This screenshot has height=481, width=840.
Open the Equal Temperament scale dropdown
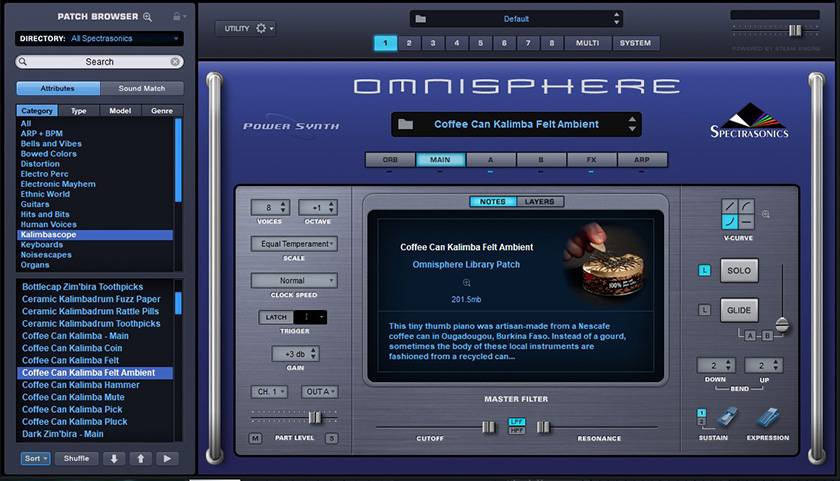coord(294,244)
